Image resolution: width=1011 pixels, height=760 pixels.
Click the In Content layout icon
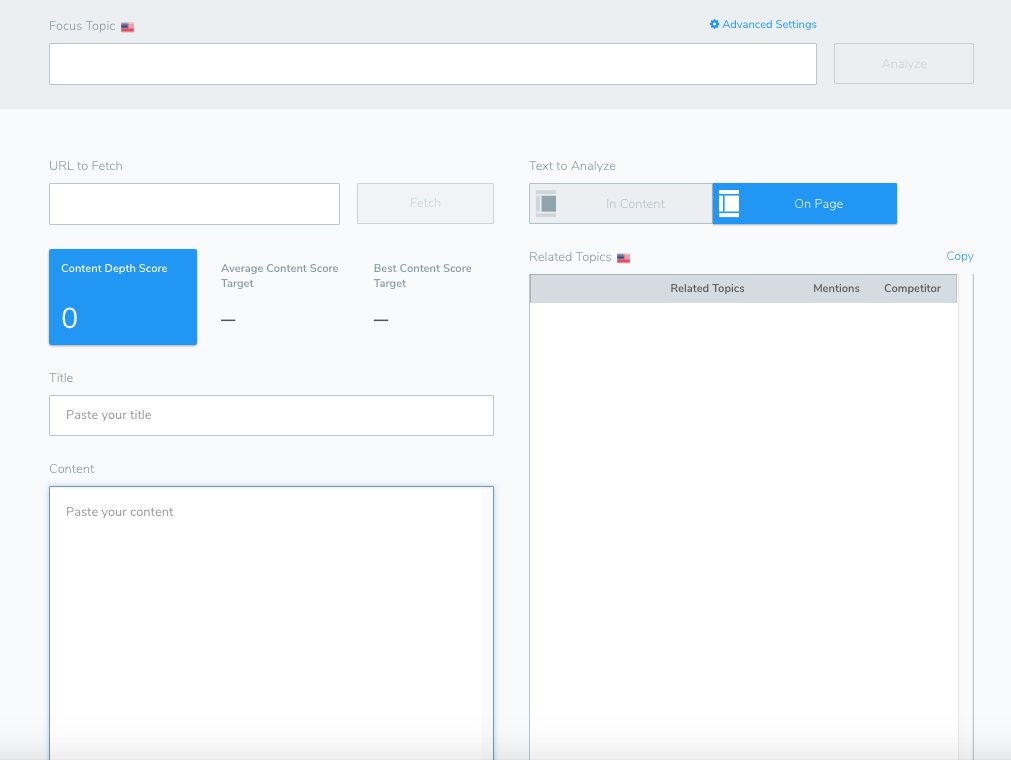tap(546, 203)
